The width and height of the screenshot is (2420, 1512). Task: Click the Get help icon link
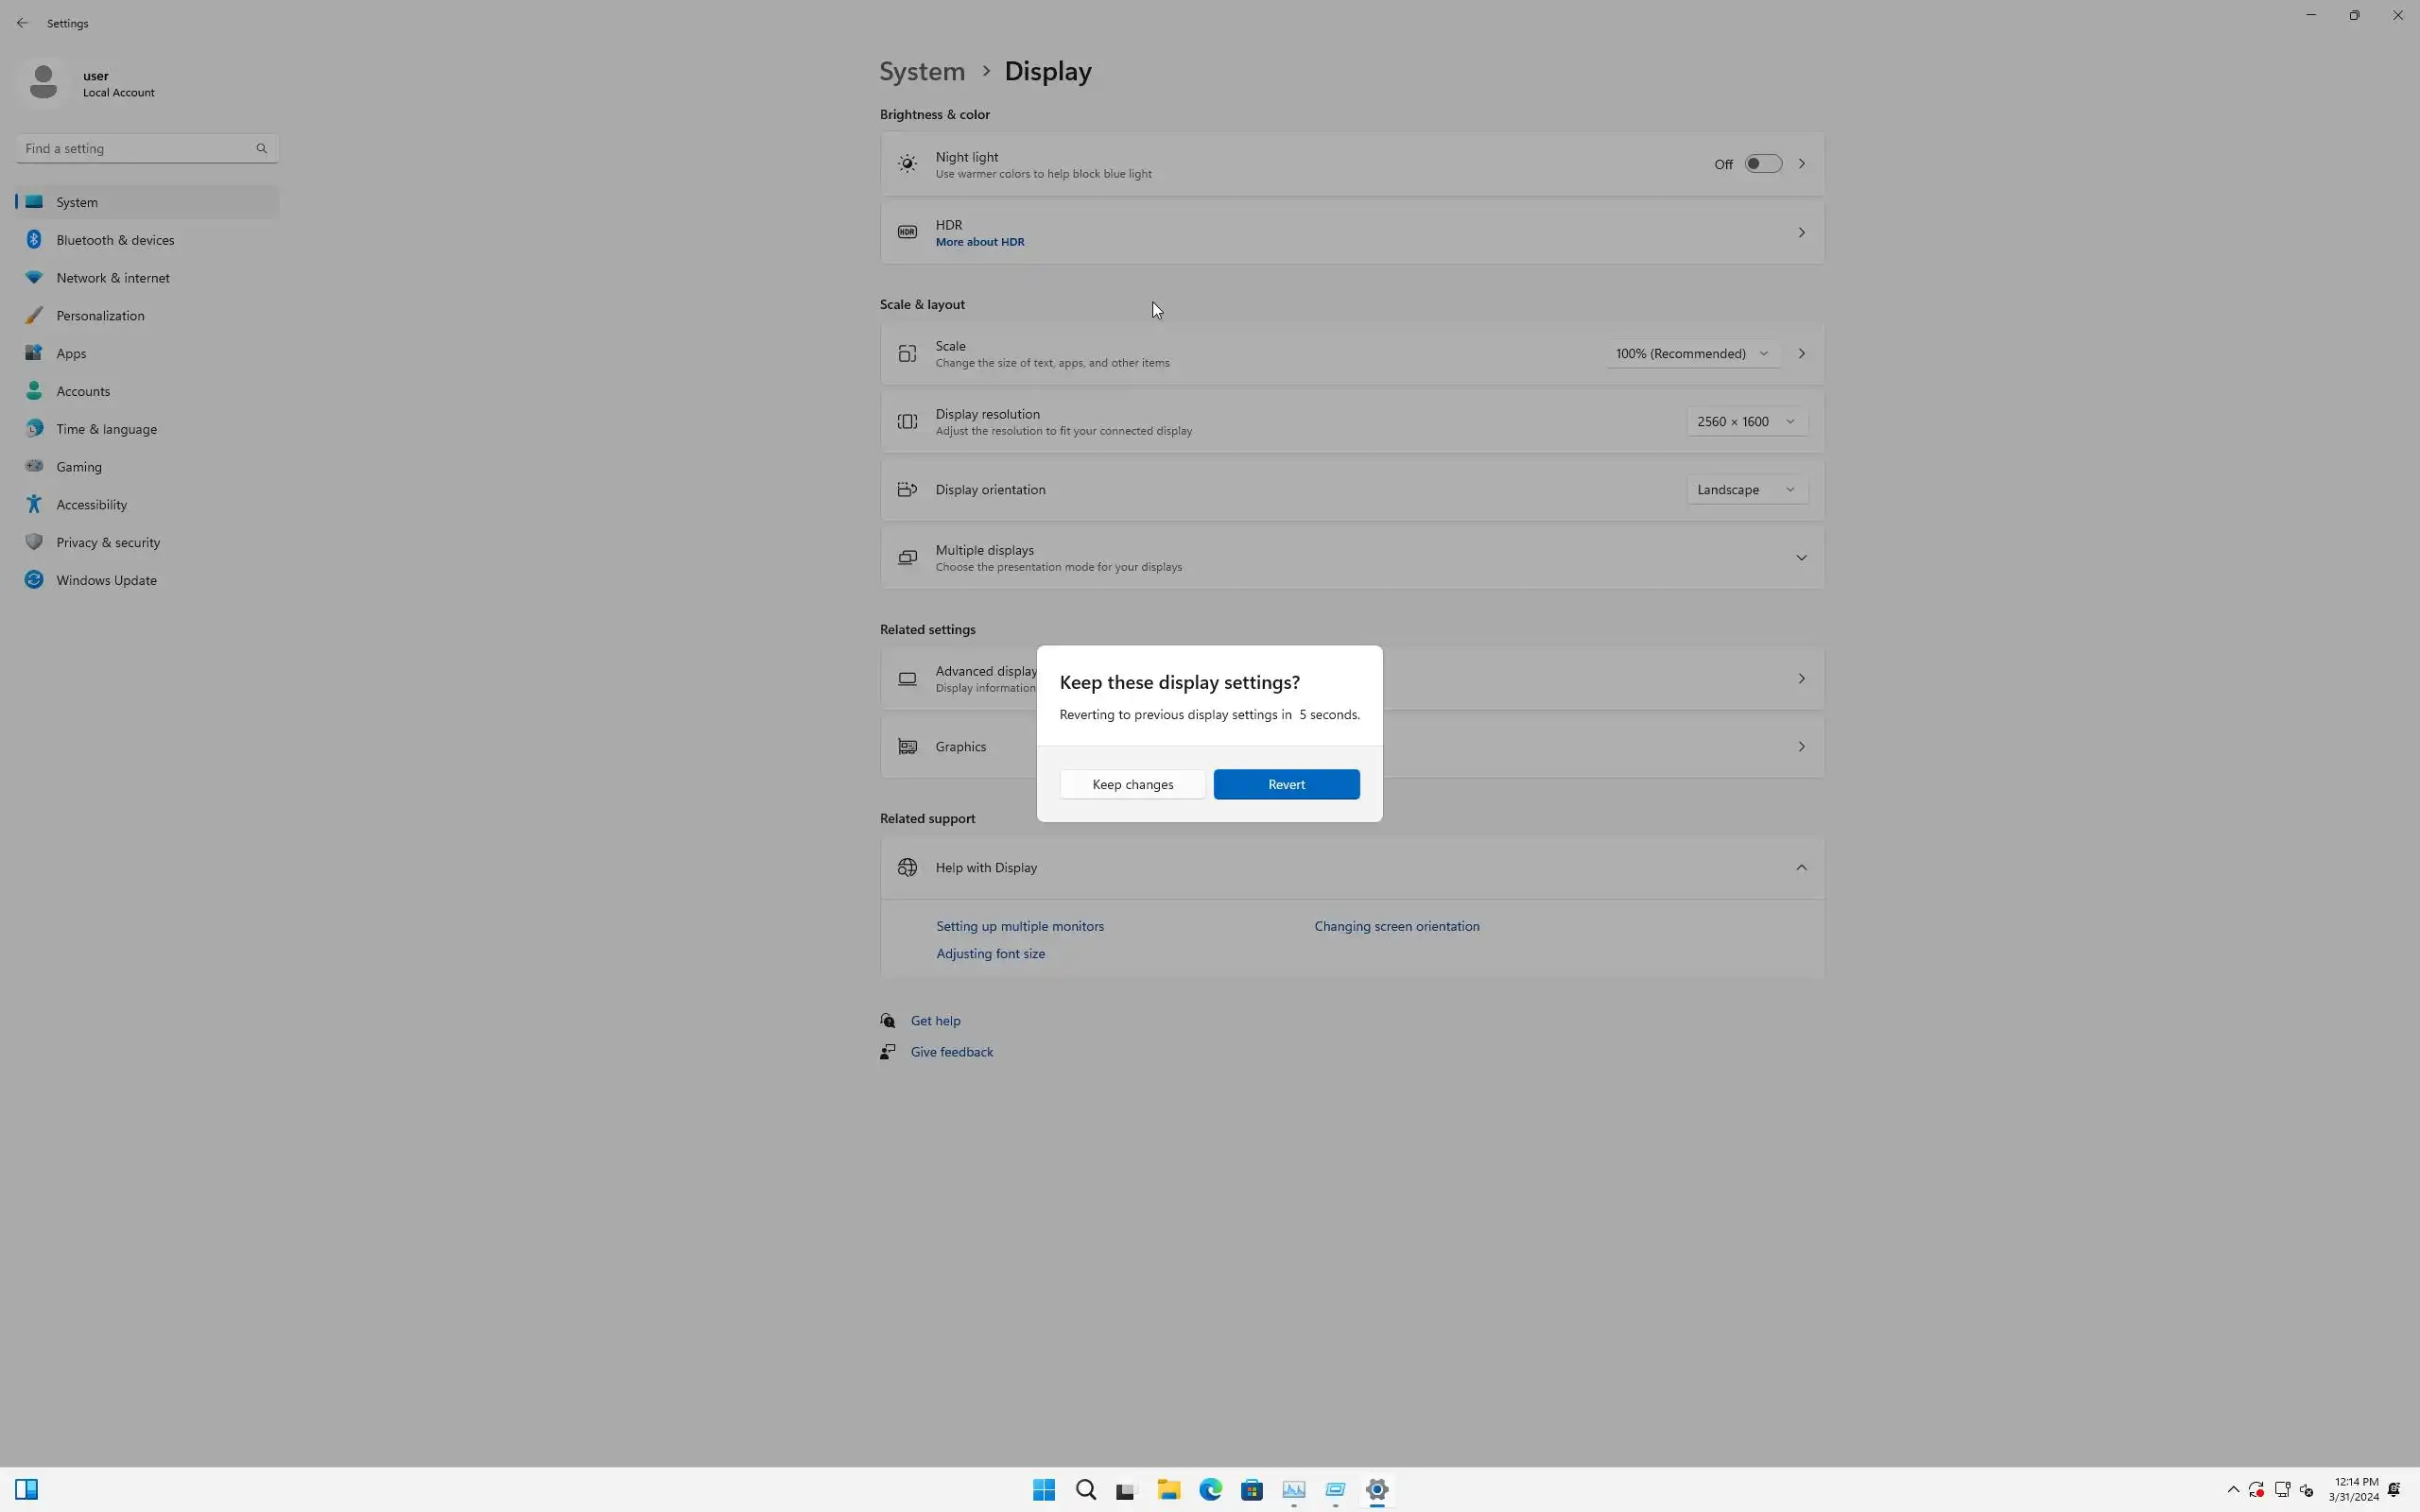[x=888, y=1021]
